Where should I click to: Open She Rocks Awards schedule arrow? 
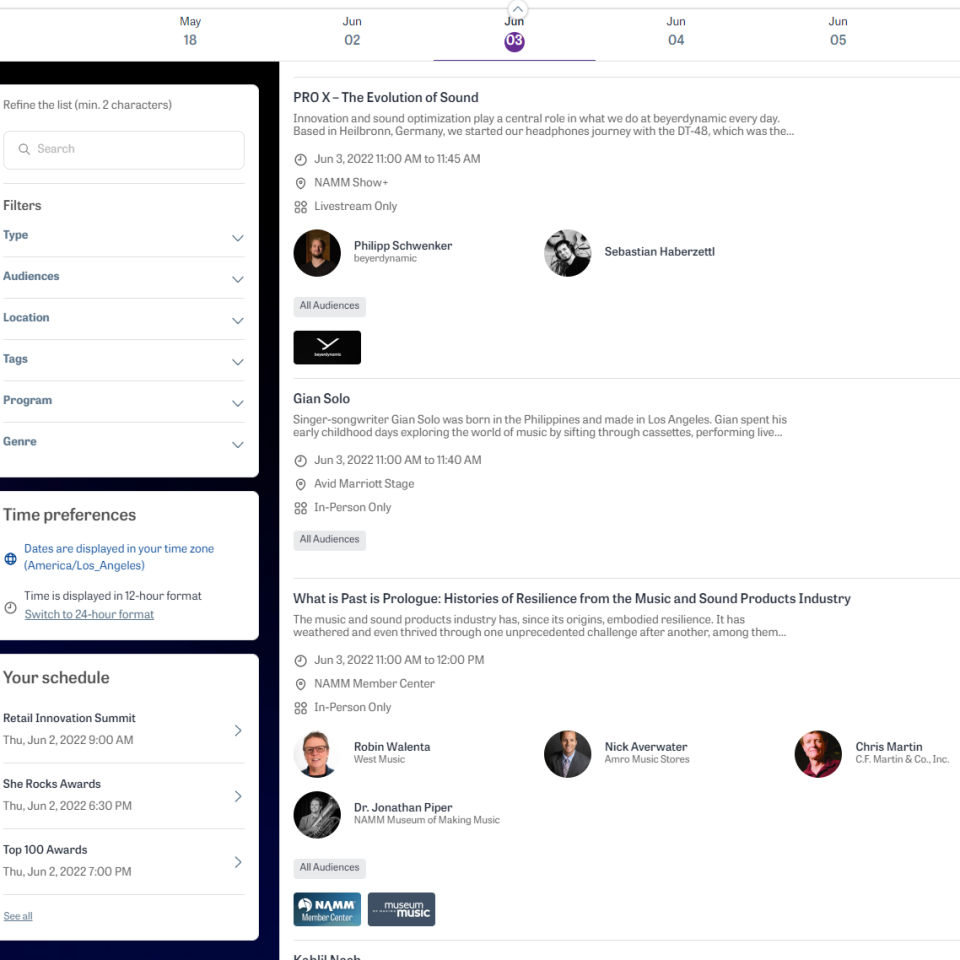point(238,796)
